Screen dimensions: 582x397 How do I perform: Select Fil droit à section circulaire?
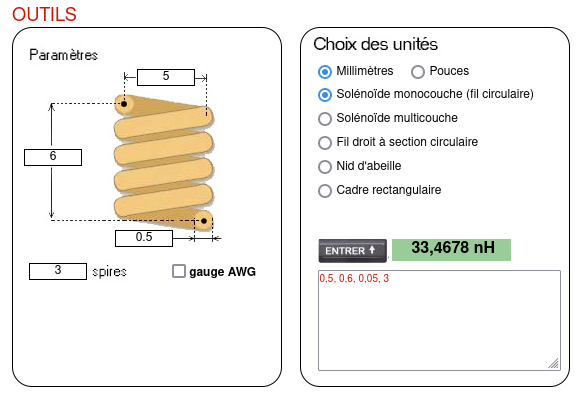click(325, 143)
